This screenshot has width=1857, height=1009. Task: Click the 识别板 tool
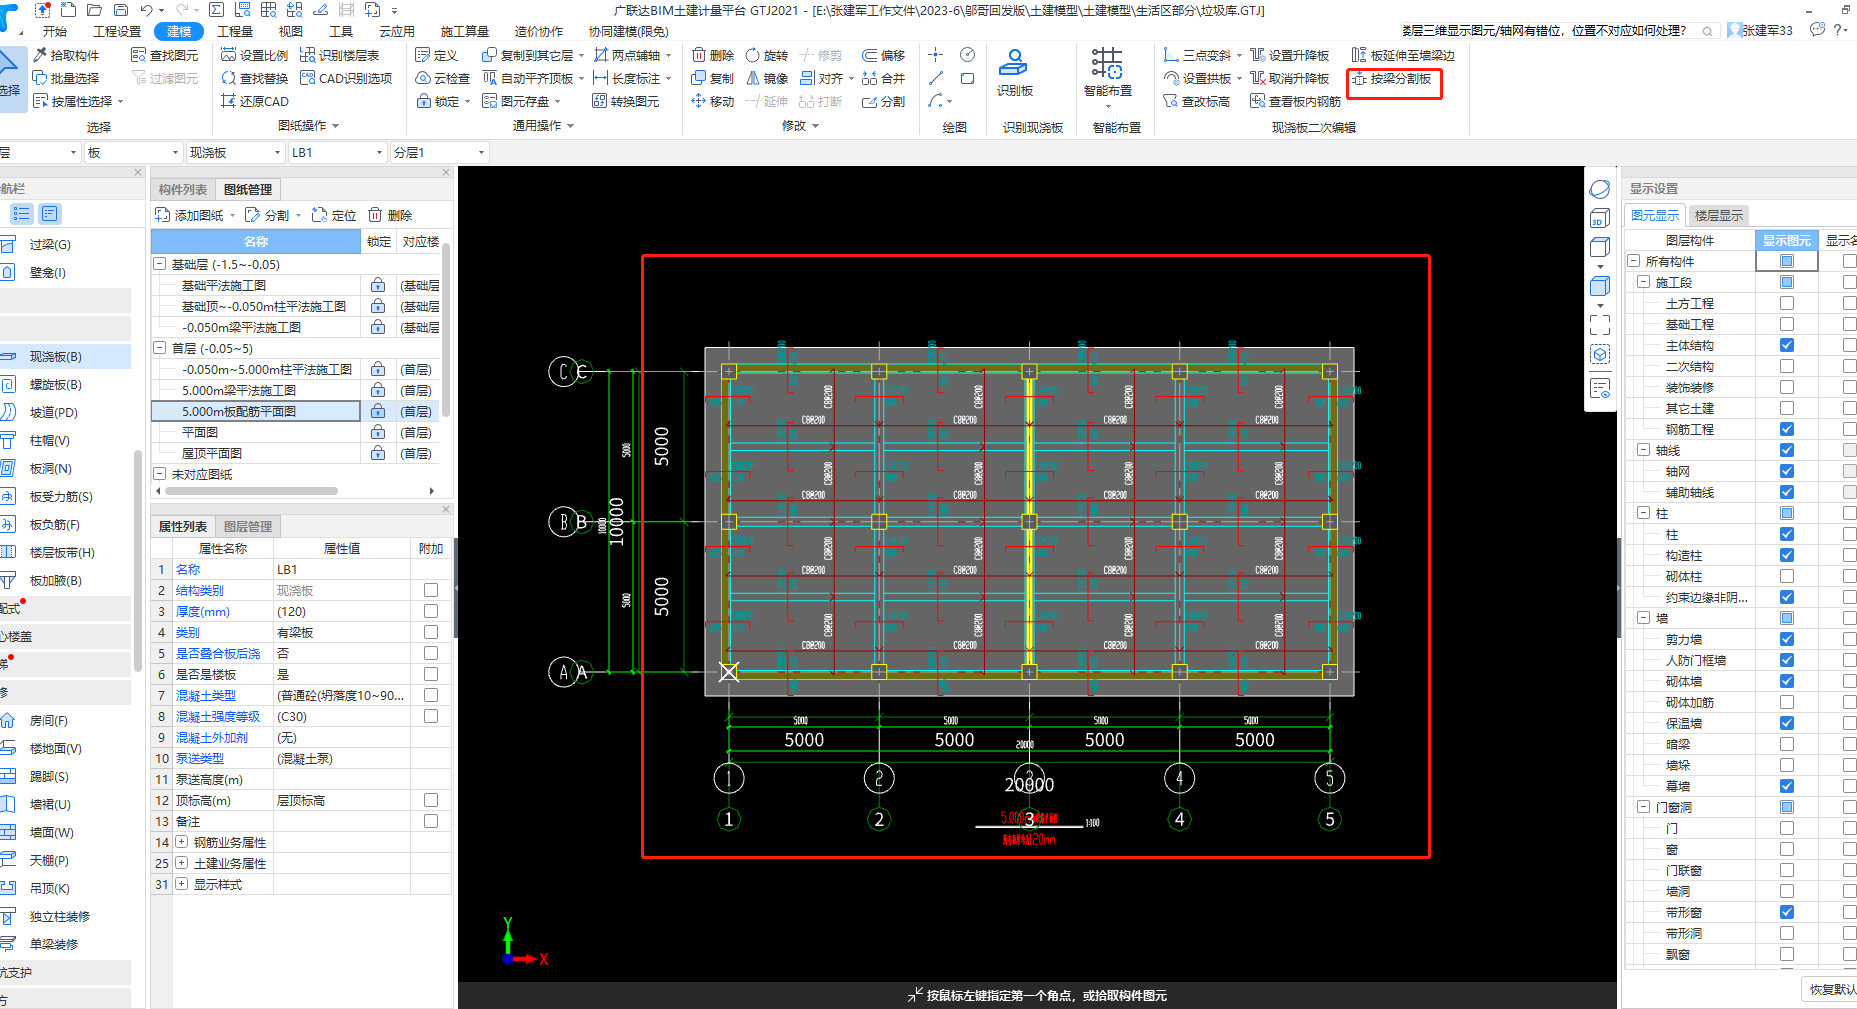point(1014,73)
